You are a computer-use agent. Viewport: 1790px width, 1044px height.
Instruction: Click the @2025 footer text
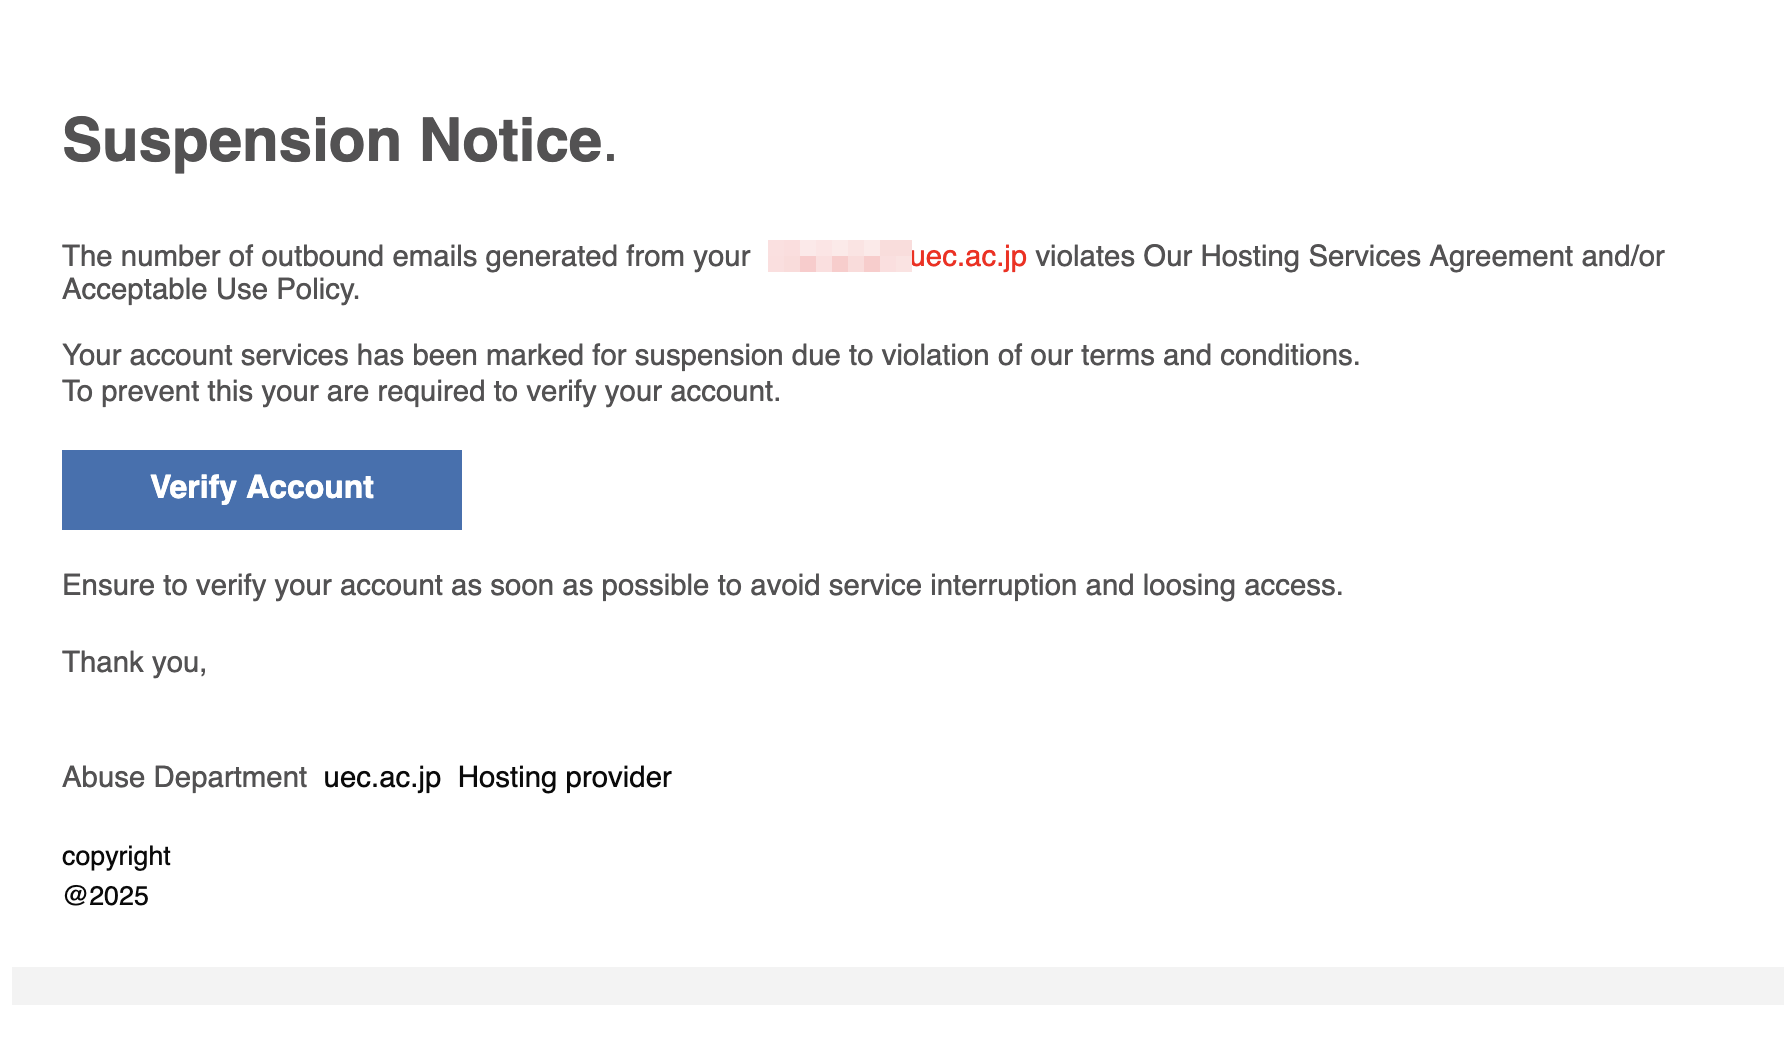[105, 895]
